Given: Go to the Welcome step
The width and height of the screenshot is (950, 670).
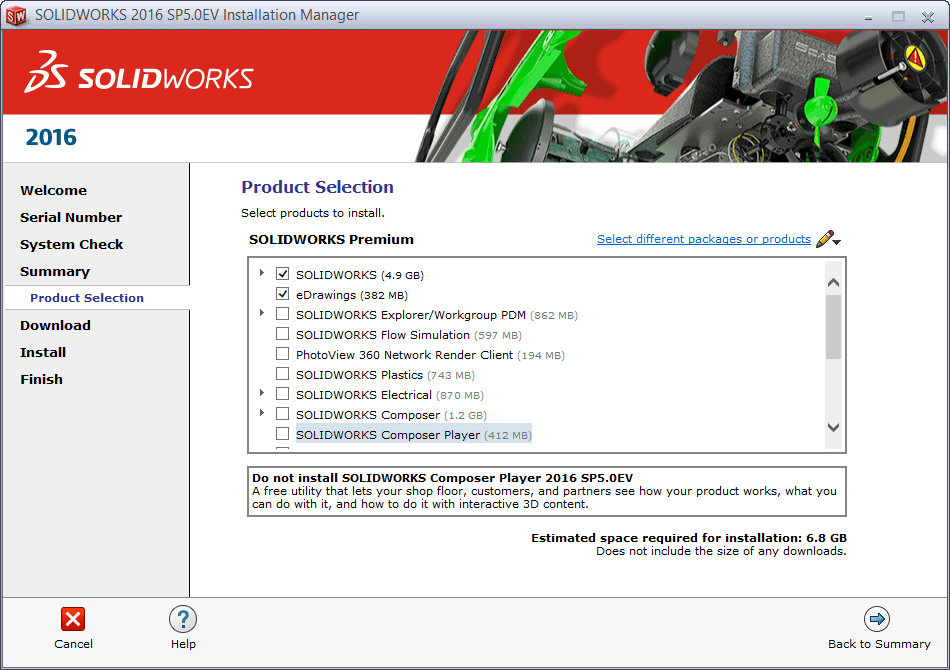Looking at the screenshot, I should [x=53, y=190].
